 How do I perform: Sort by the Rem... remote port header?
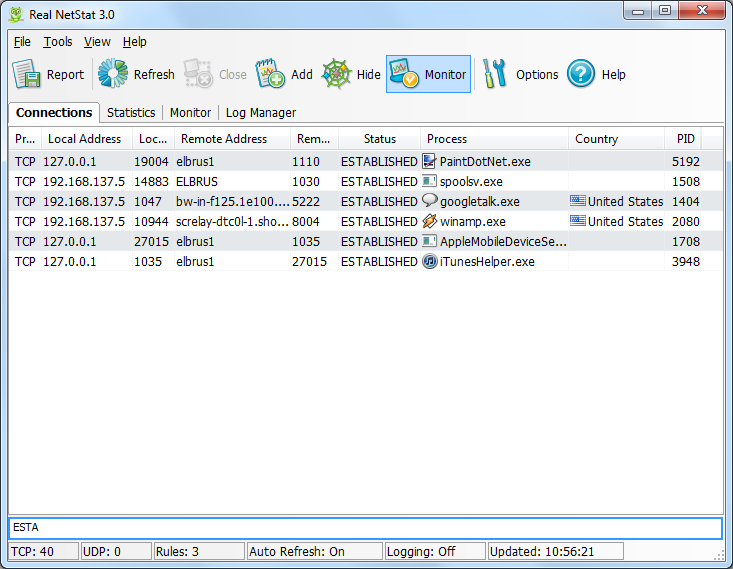coord(314,139)
